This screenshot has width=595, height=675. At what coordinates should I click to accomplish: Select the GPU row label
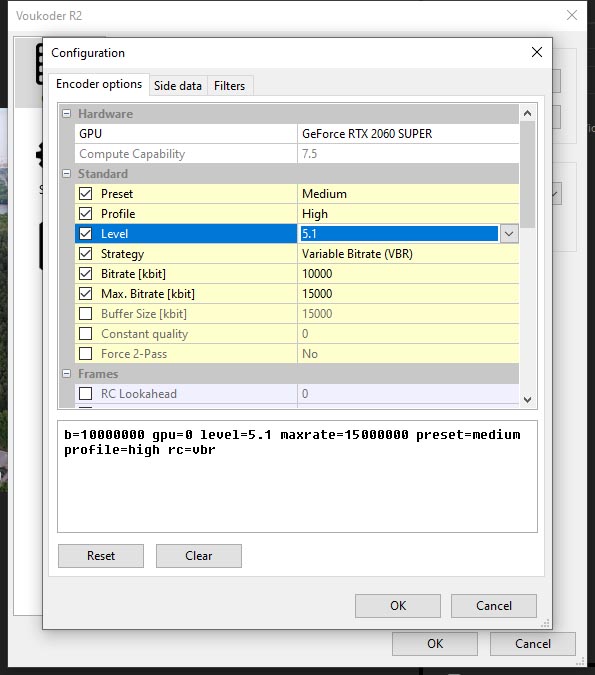[90, 133]
